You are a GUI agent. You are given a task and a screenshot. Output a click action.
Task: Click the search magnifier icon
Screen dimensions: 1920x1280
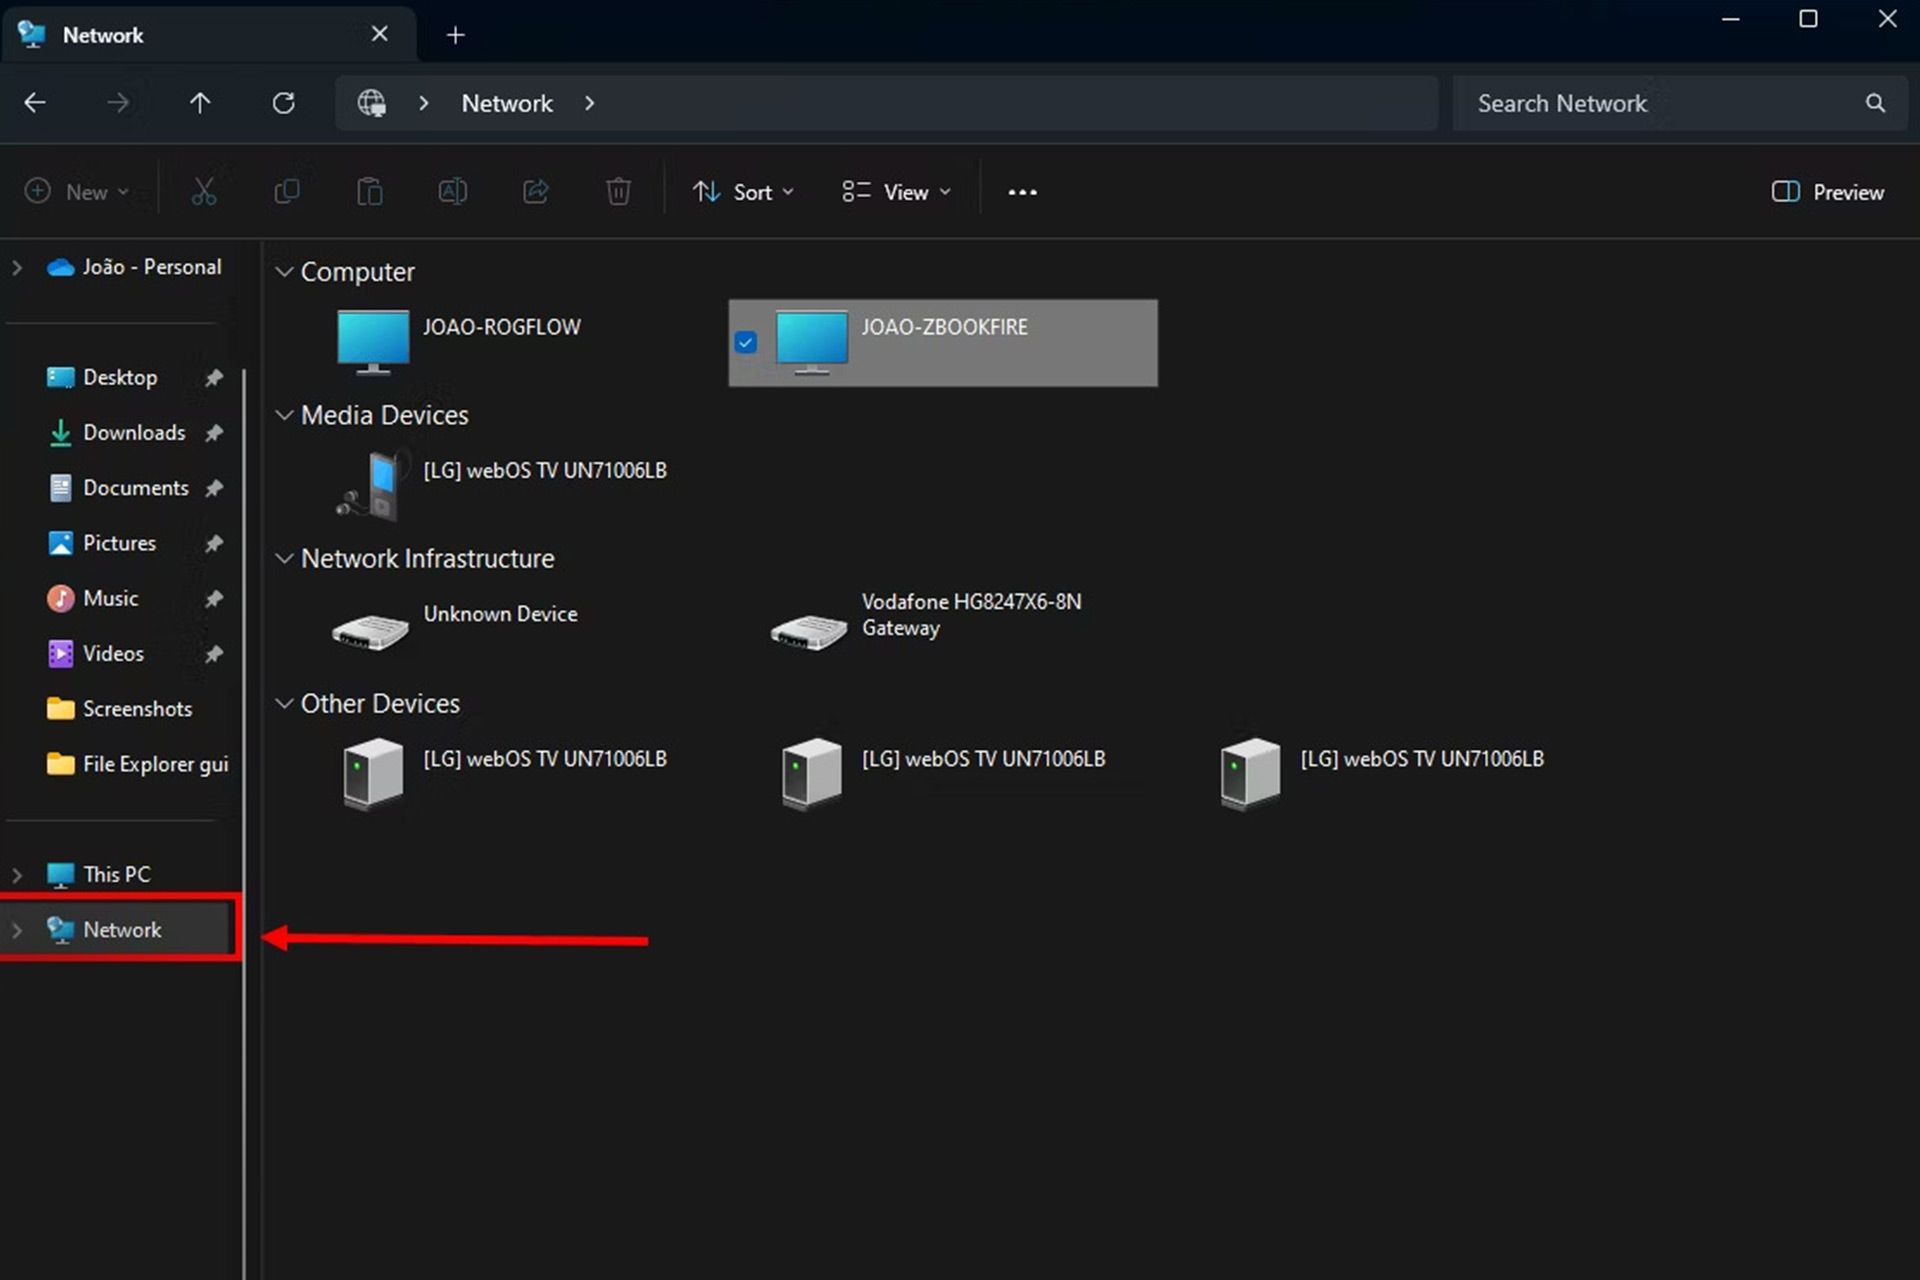(1875, 103)
